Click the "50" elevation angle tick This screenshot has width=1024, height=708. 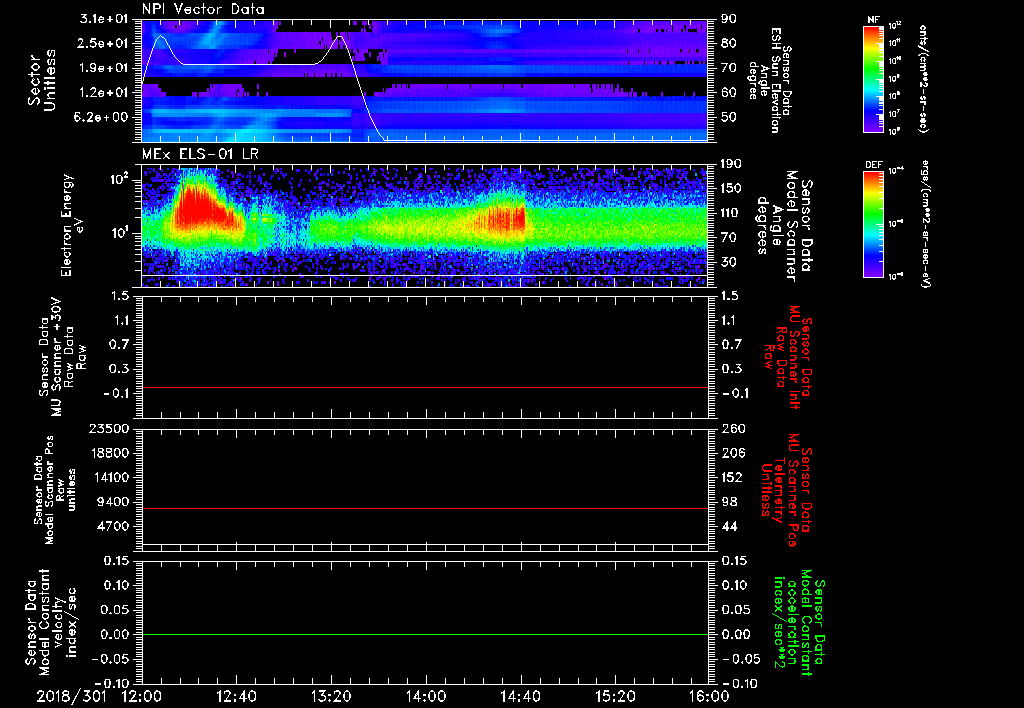click(729, 117)
